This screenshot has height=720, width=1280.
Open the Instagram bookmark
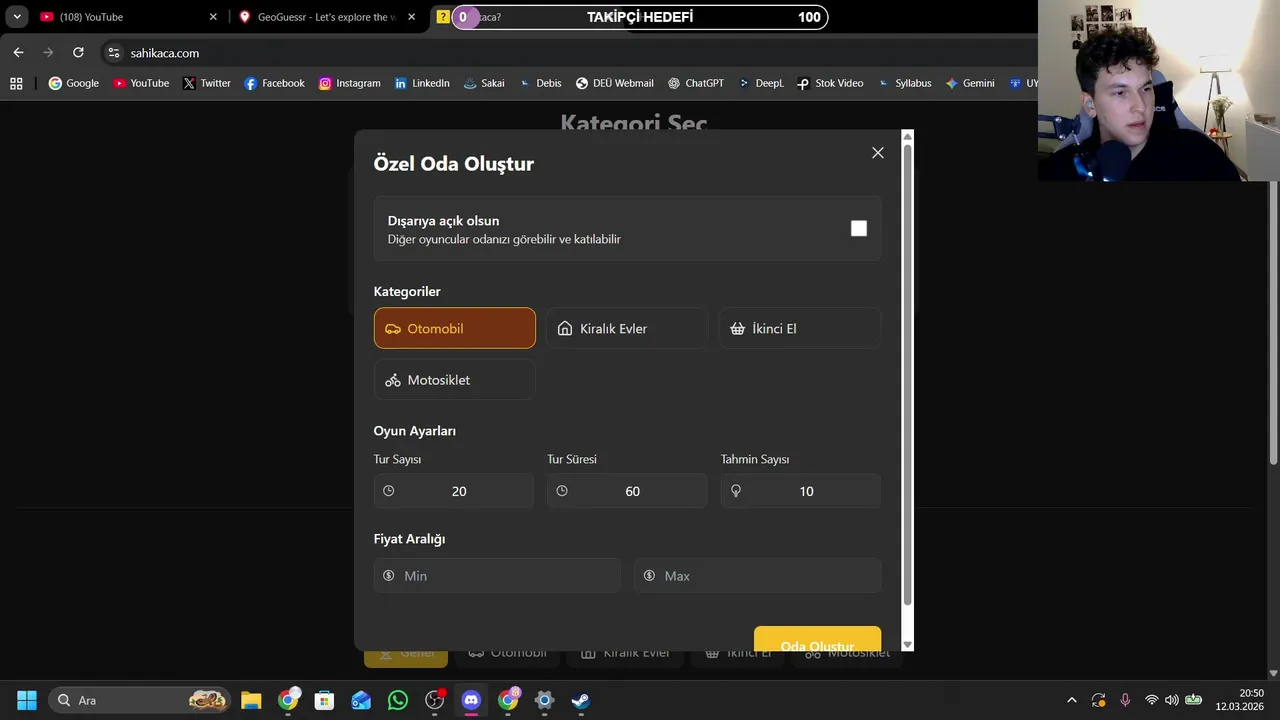[350, 84]
